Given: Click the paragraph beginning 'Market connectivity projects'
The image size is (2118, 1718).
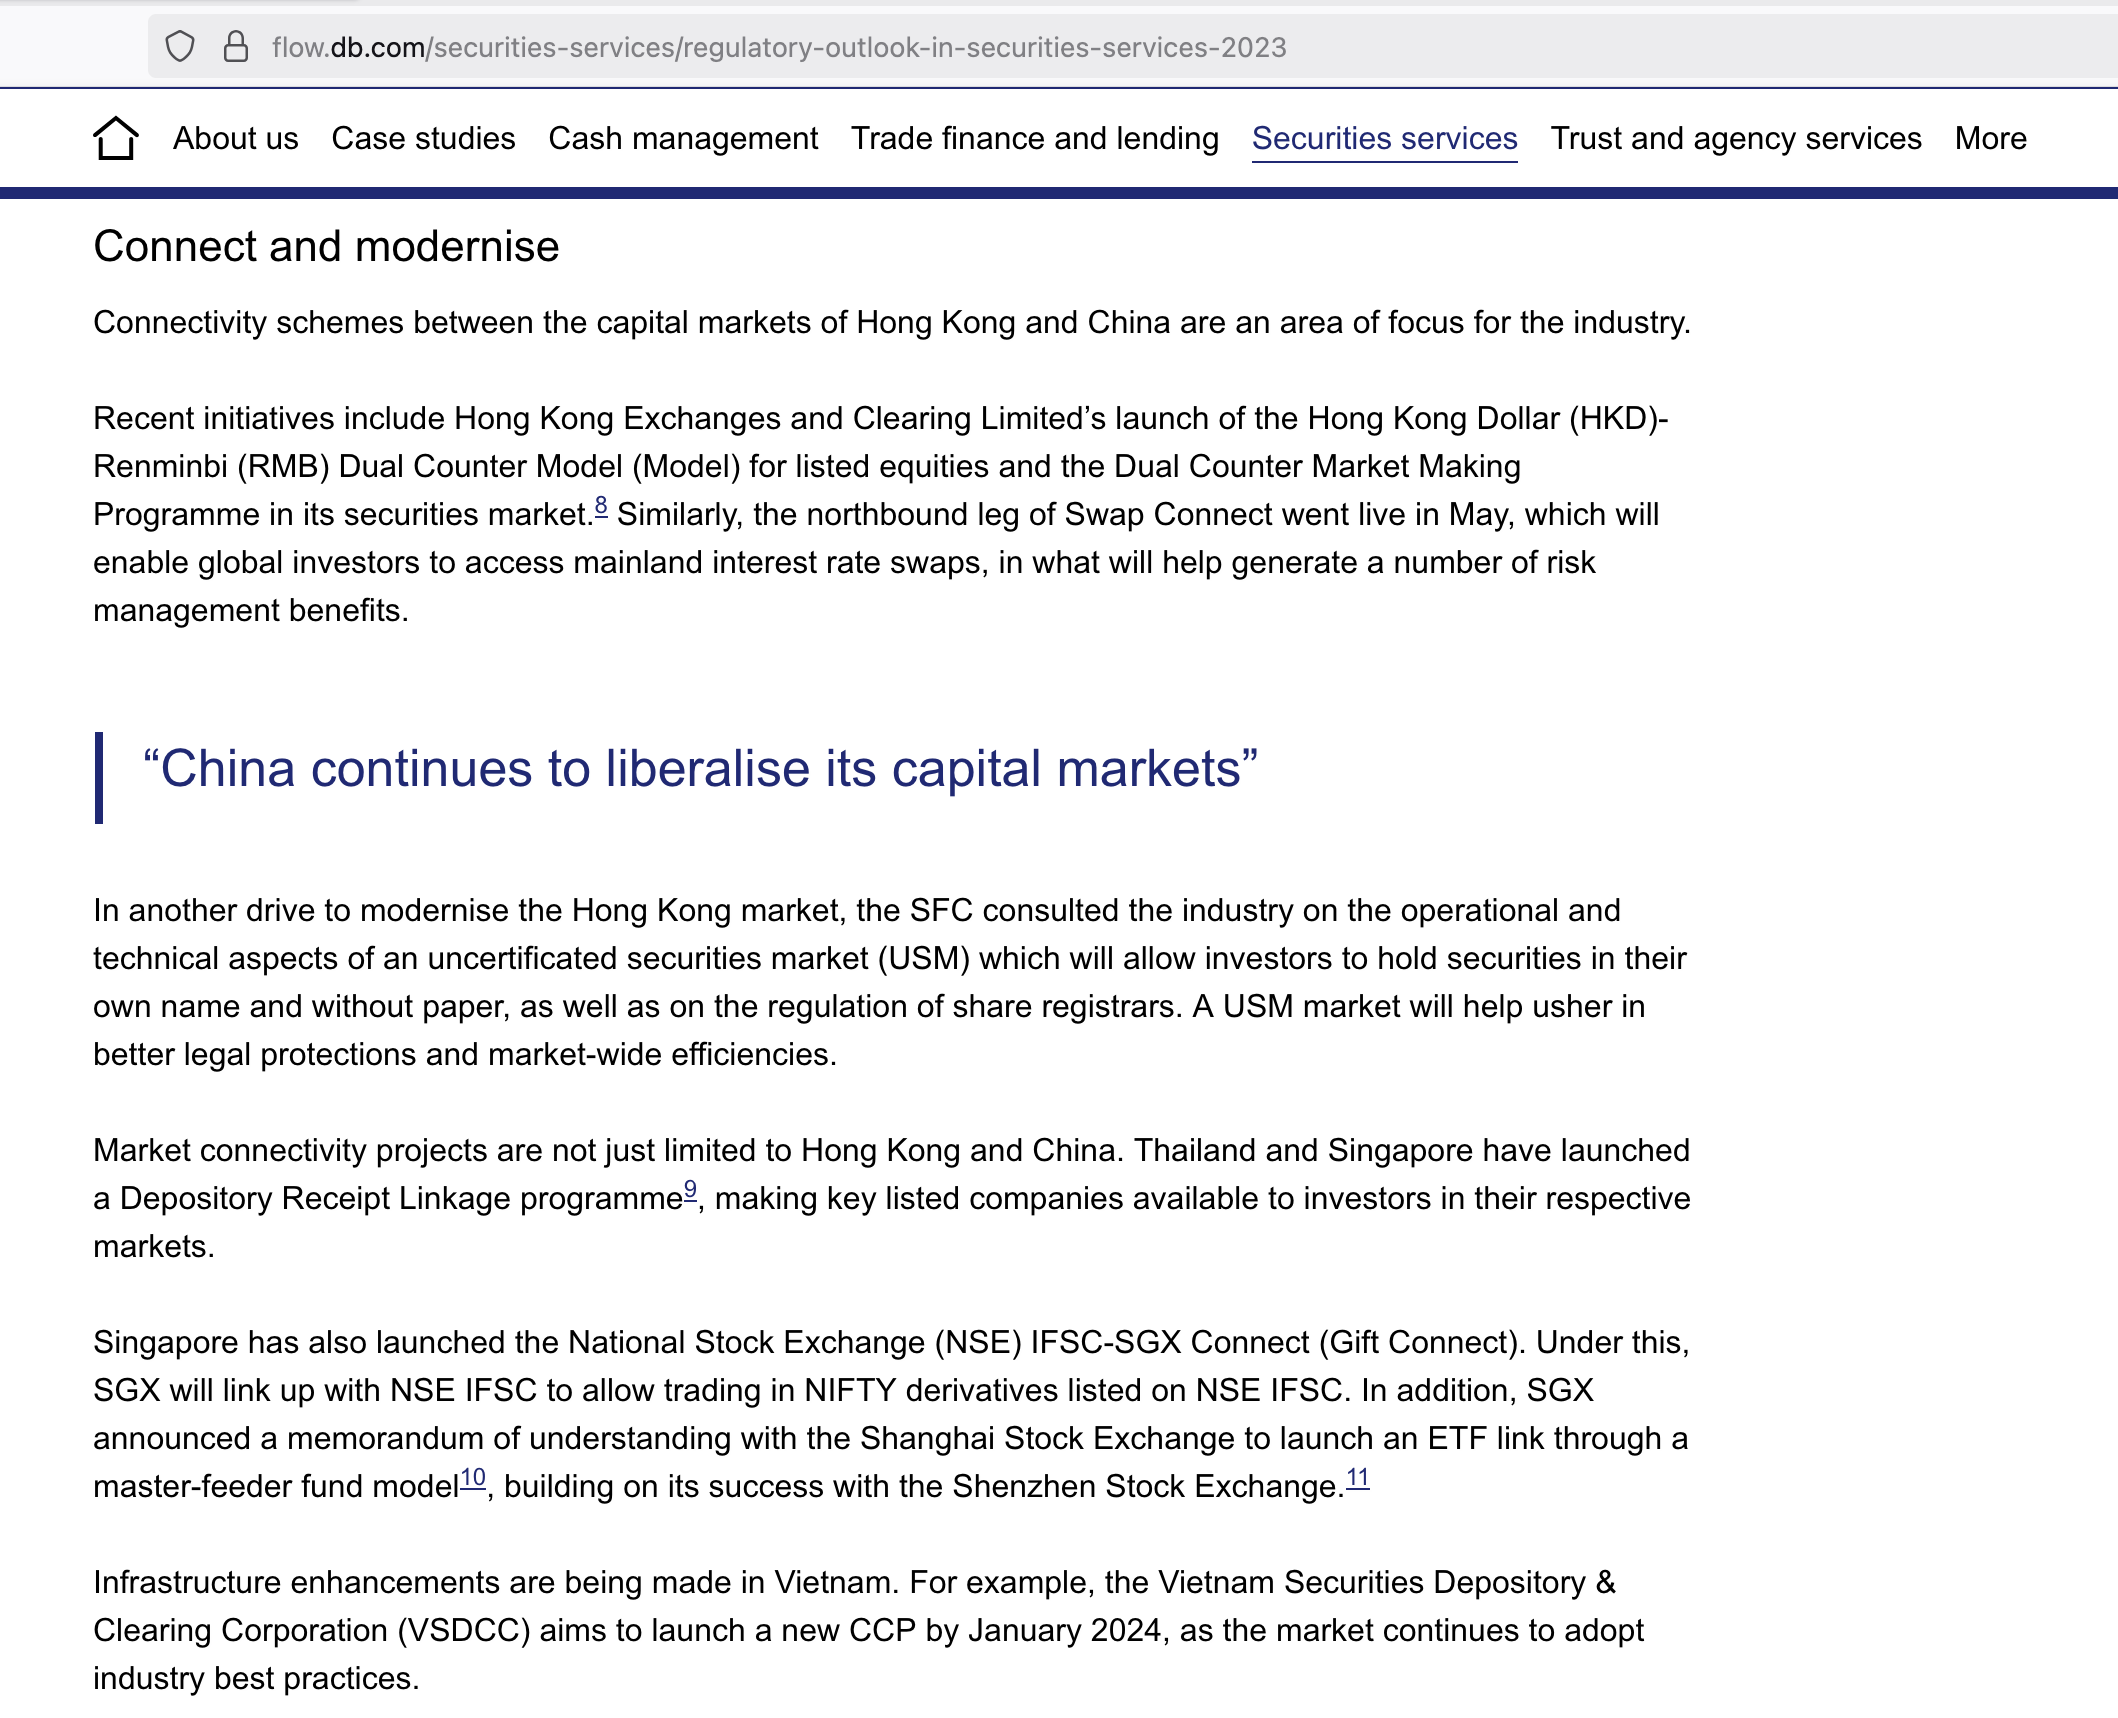Looking at the screenshot, I should (890, 1198).
